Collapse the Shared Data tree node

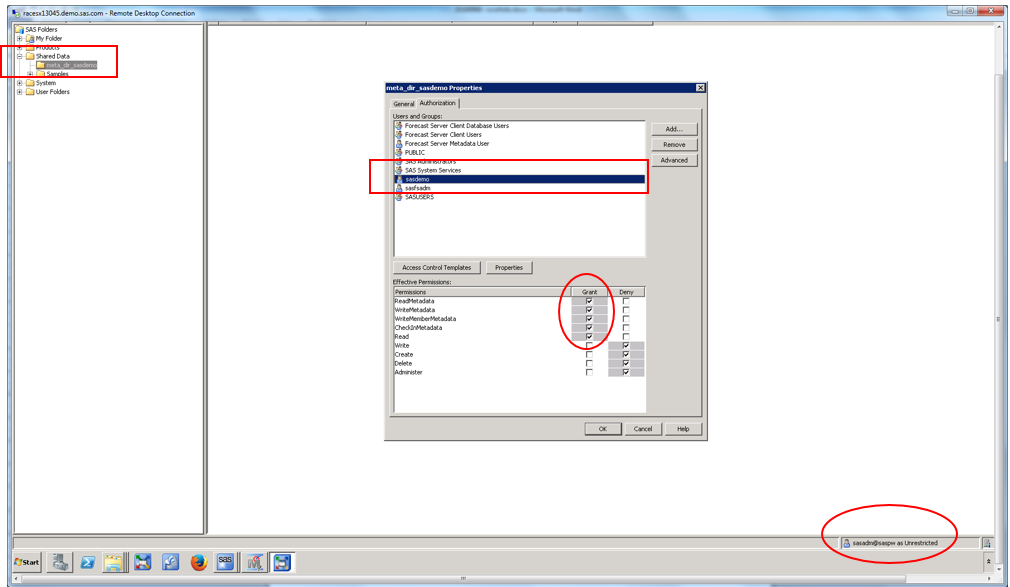(19, 56)
